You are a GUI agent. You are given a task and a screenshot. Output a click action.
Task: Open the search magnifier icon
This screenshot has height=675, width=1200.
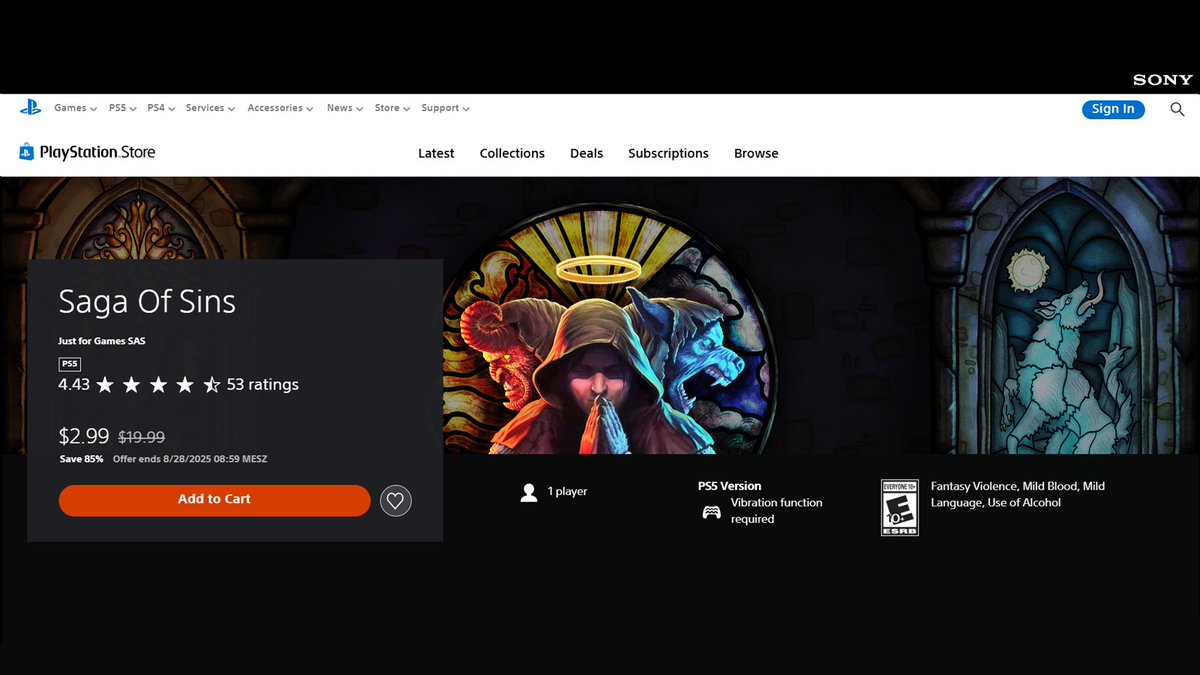click(1177, 109)
